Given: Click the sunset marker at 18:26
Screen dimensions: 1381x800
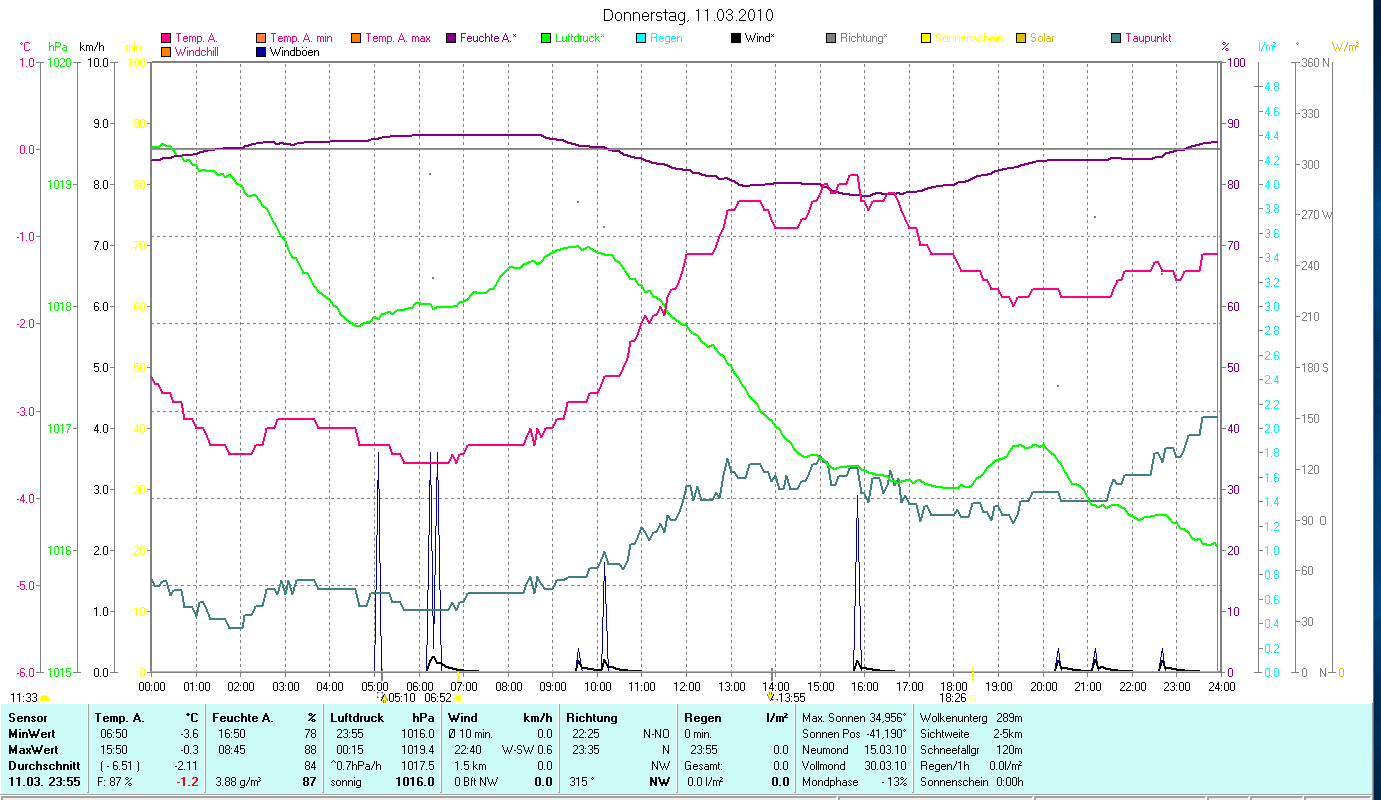Looking at the screenshot, I should click(972, 698).
